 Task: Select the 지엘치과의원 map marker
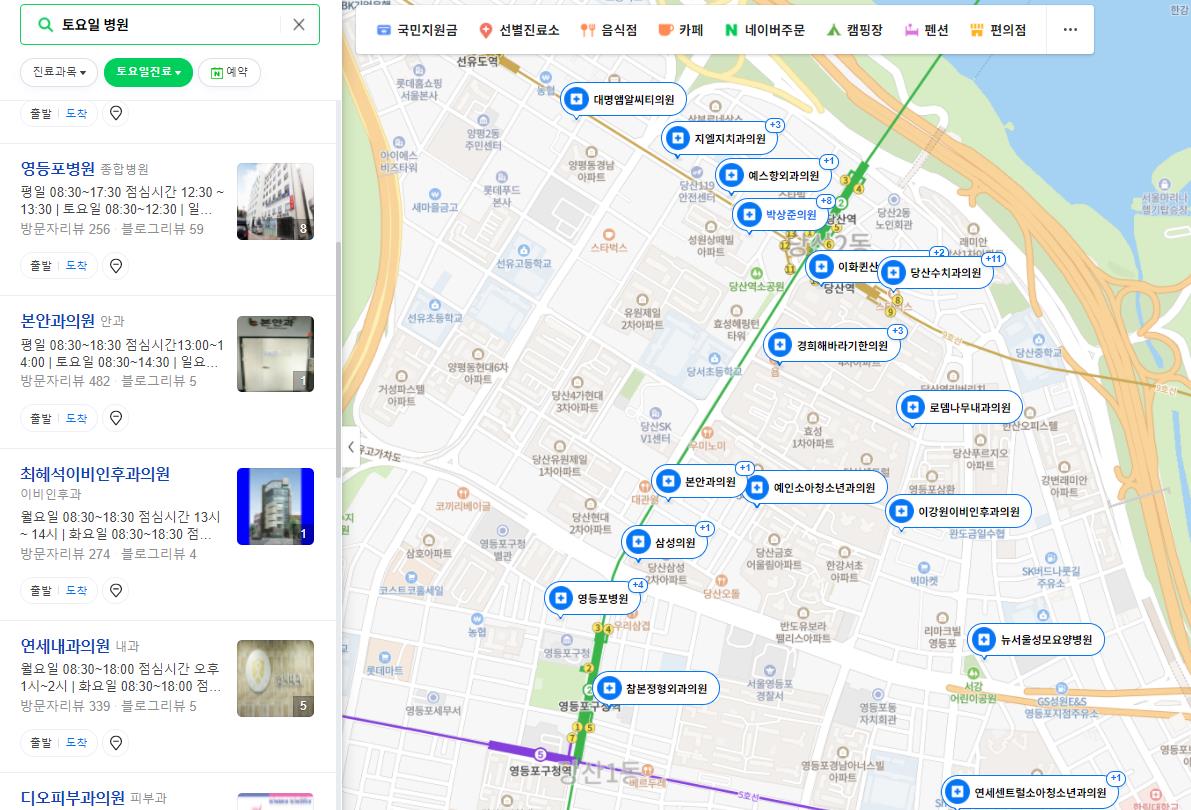(720, 139)
